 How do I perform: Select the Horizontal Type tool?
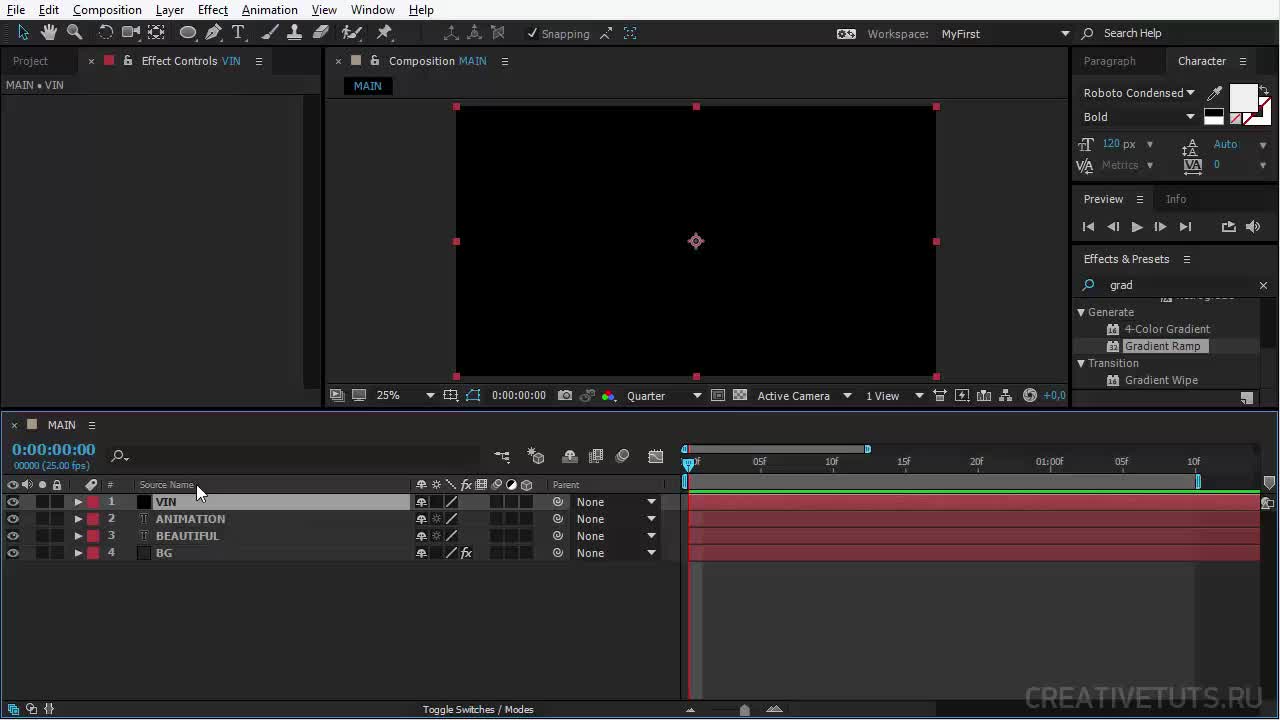pyautogui.click(x=238, y=33)
